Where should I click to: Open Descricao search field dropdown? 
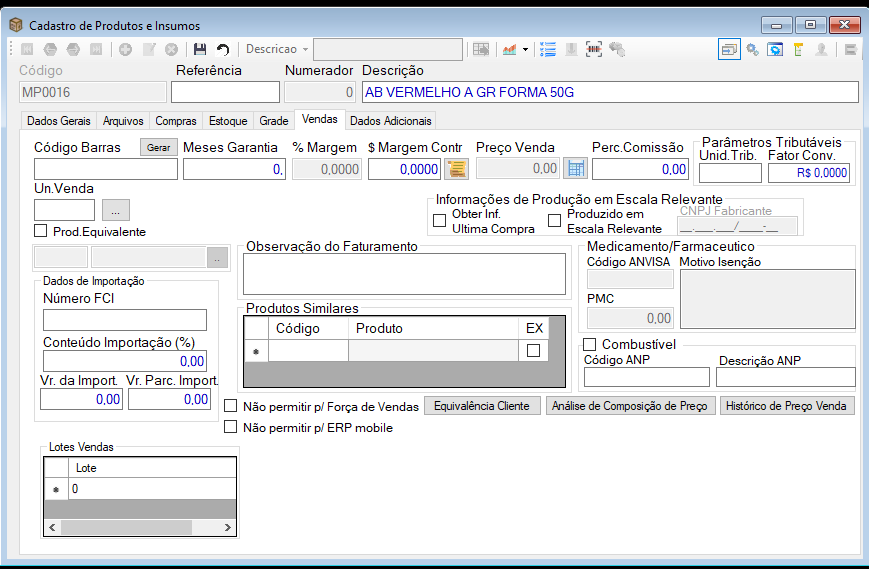(305, 49)
